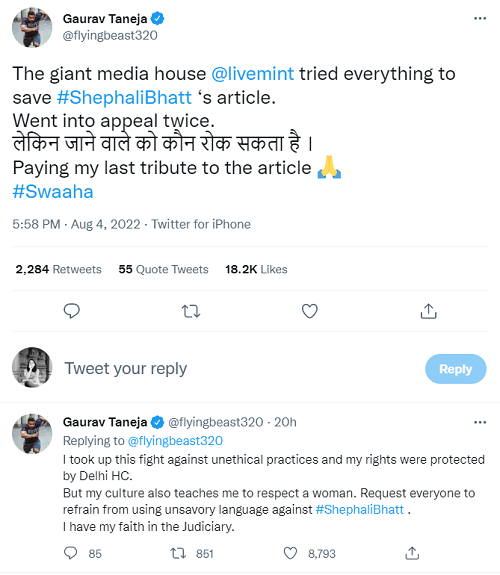Open the #ShephaliBhatt hashtag in main tweet

pos(124,98)
